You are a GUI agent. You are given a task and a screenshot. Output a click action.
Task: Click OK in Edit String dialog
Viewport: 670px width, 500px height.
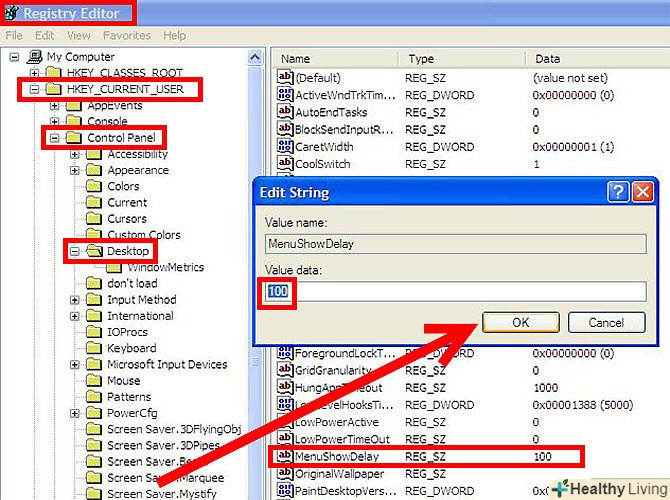520,322
